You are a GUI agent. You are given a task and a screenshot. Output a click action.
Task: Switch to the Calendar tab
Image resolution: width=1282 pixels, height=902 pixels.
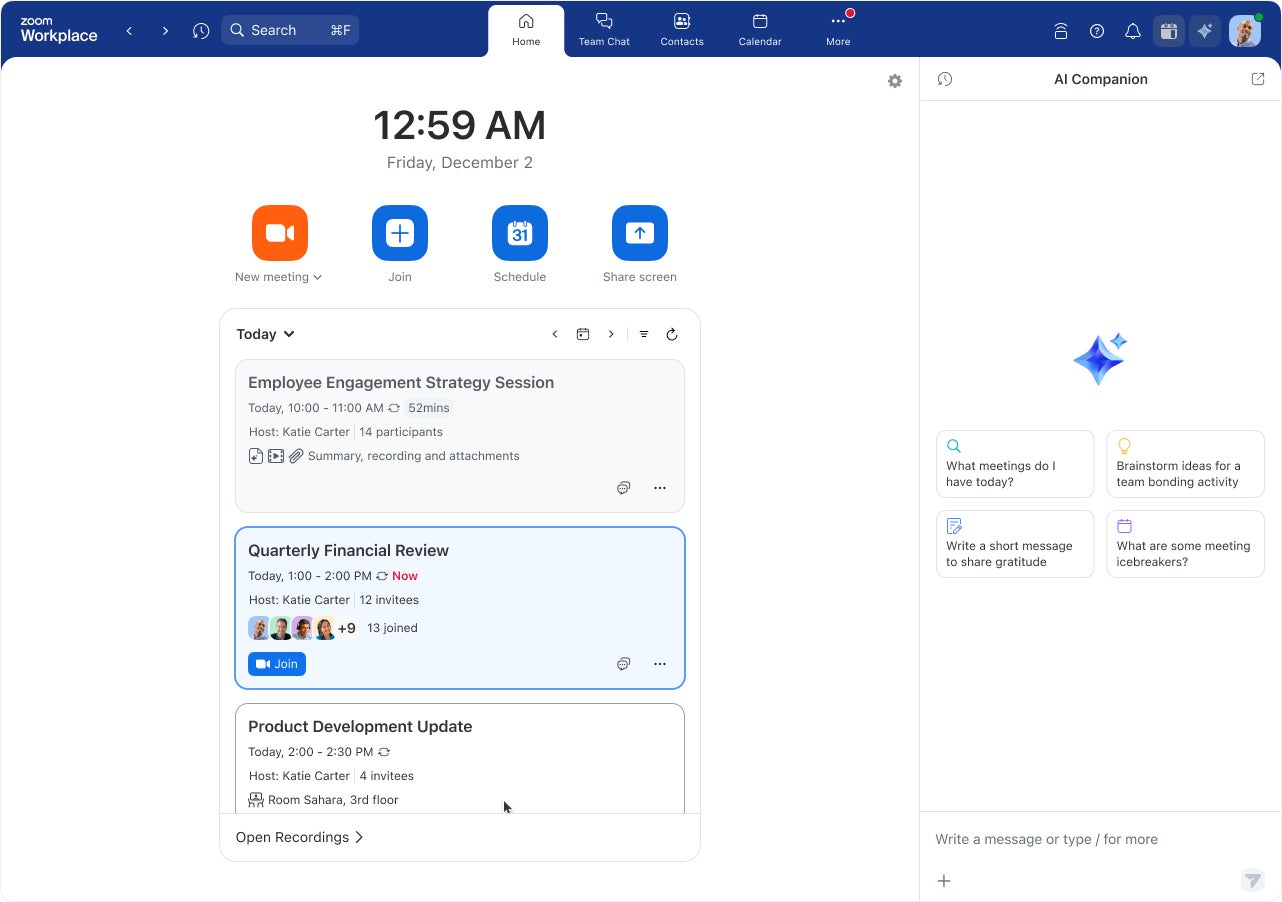click(760, 30)
